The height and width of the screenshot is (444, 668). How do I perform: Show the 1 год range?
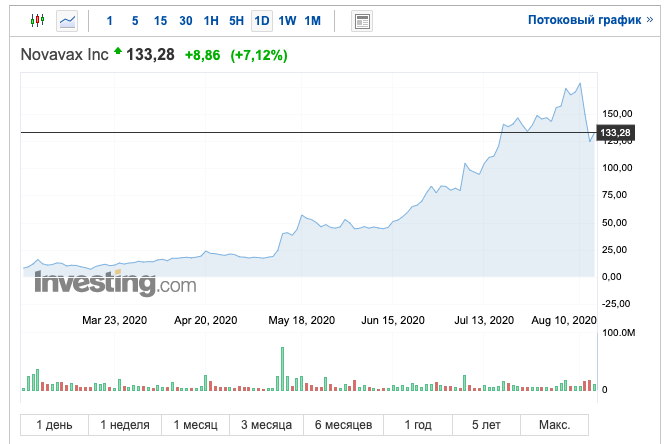coord(418,425)
